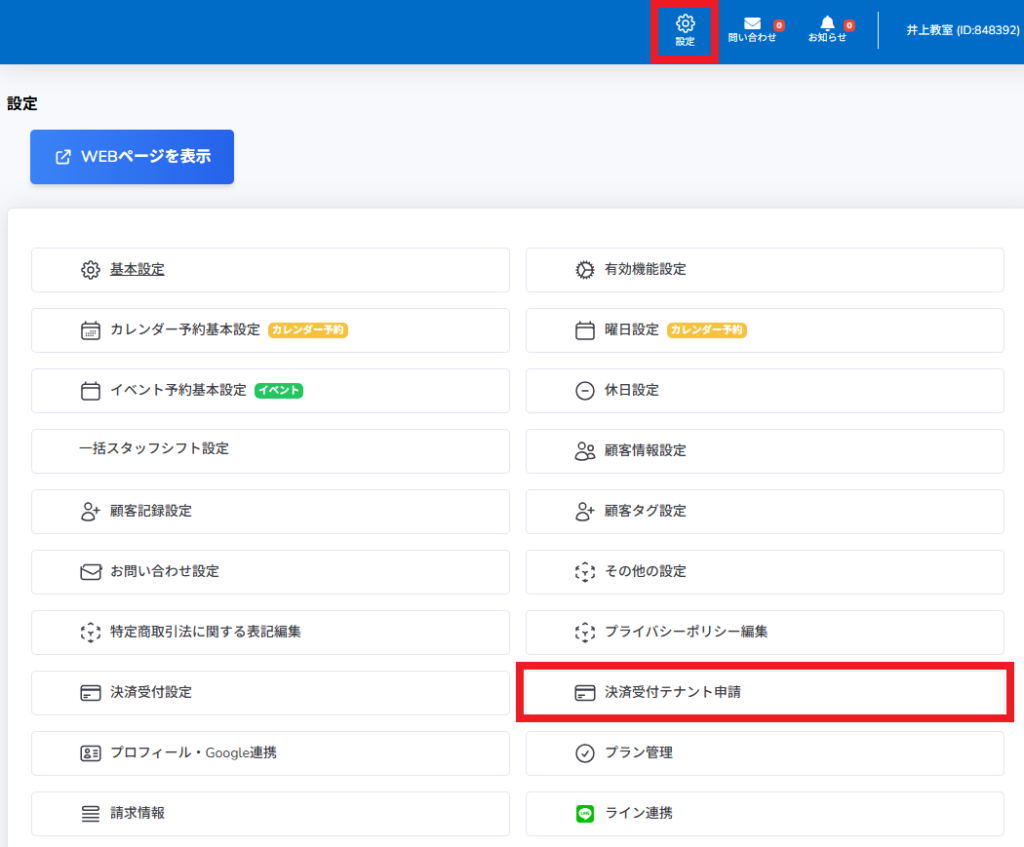Click the people icon for 顧客情報設定
1024x847 pixels.
pos(585,451)
